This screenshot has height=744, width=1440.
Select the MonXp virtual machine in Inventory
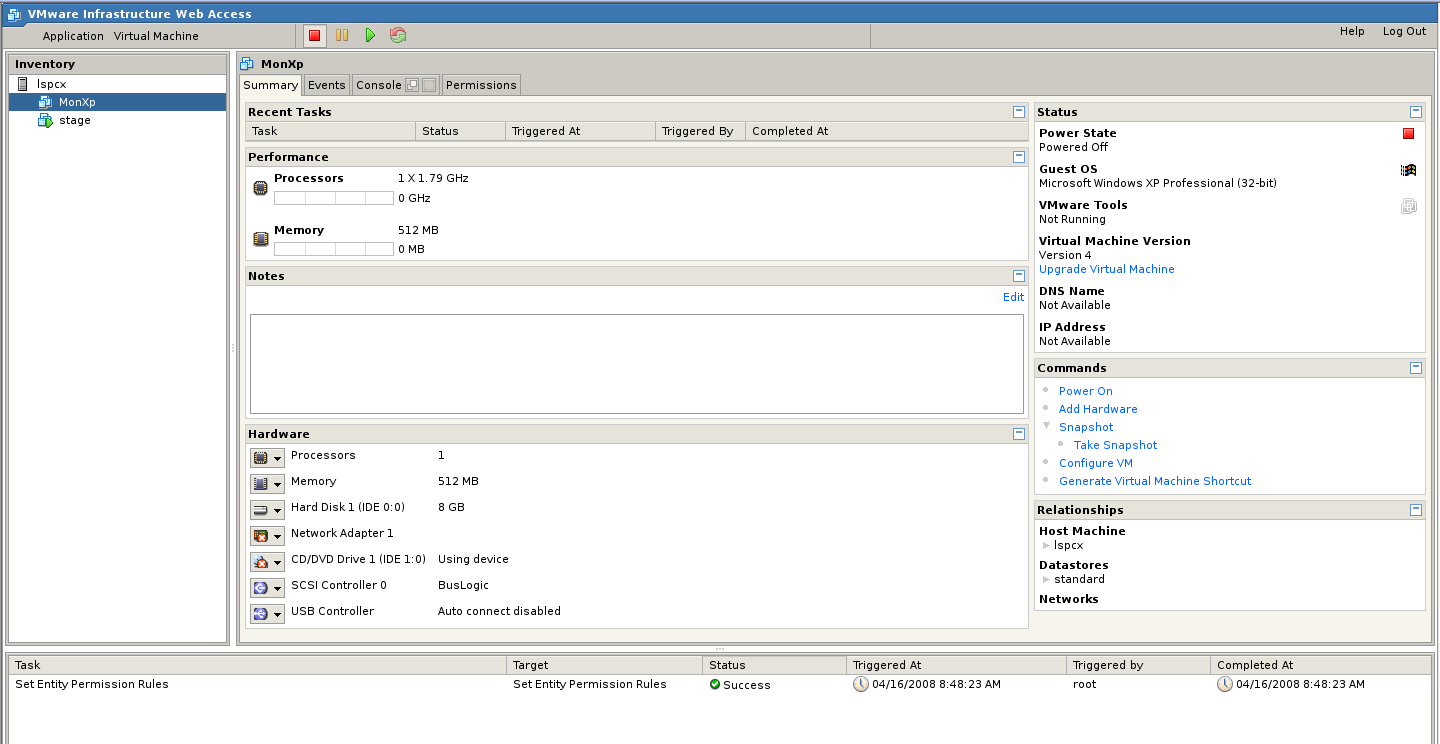point(117,102)
